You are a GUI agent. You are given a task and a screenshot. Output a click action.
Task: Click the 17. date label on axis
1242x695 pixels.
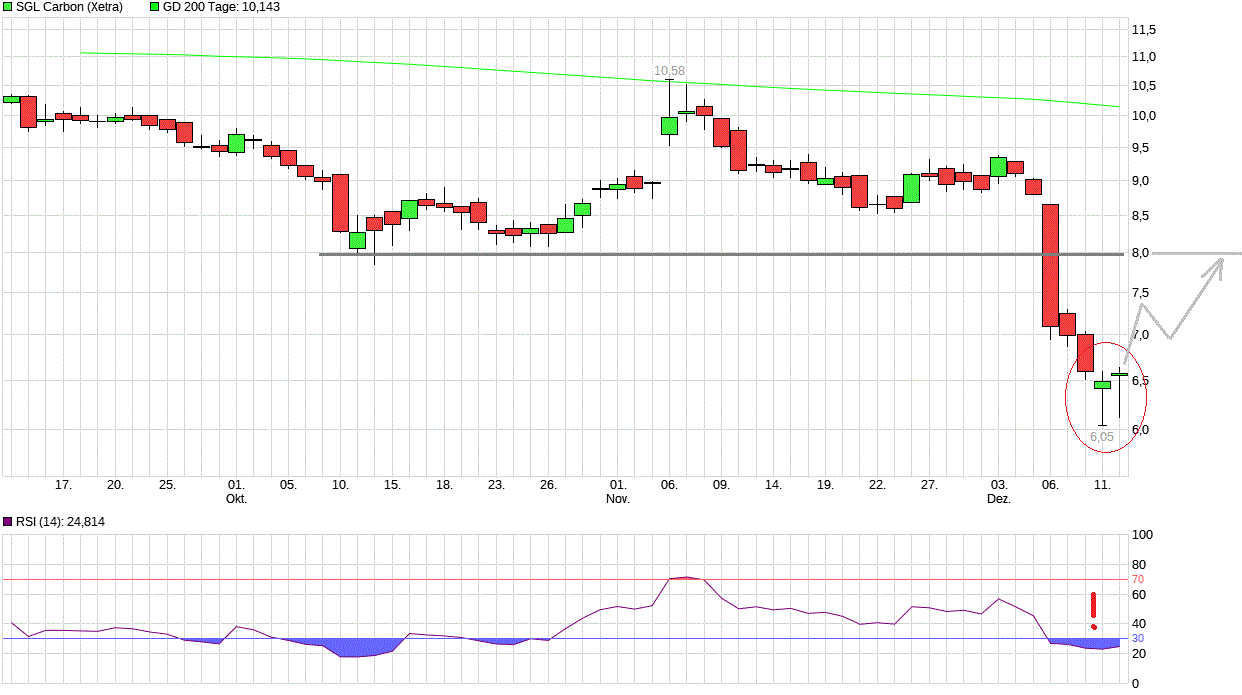pos(63,484)
